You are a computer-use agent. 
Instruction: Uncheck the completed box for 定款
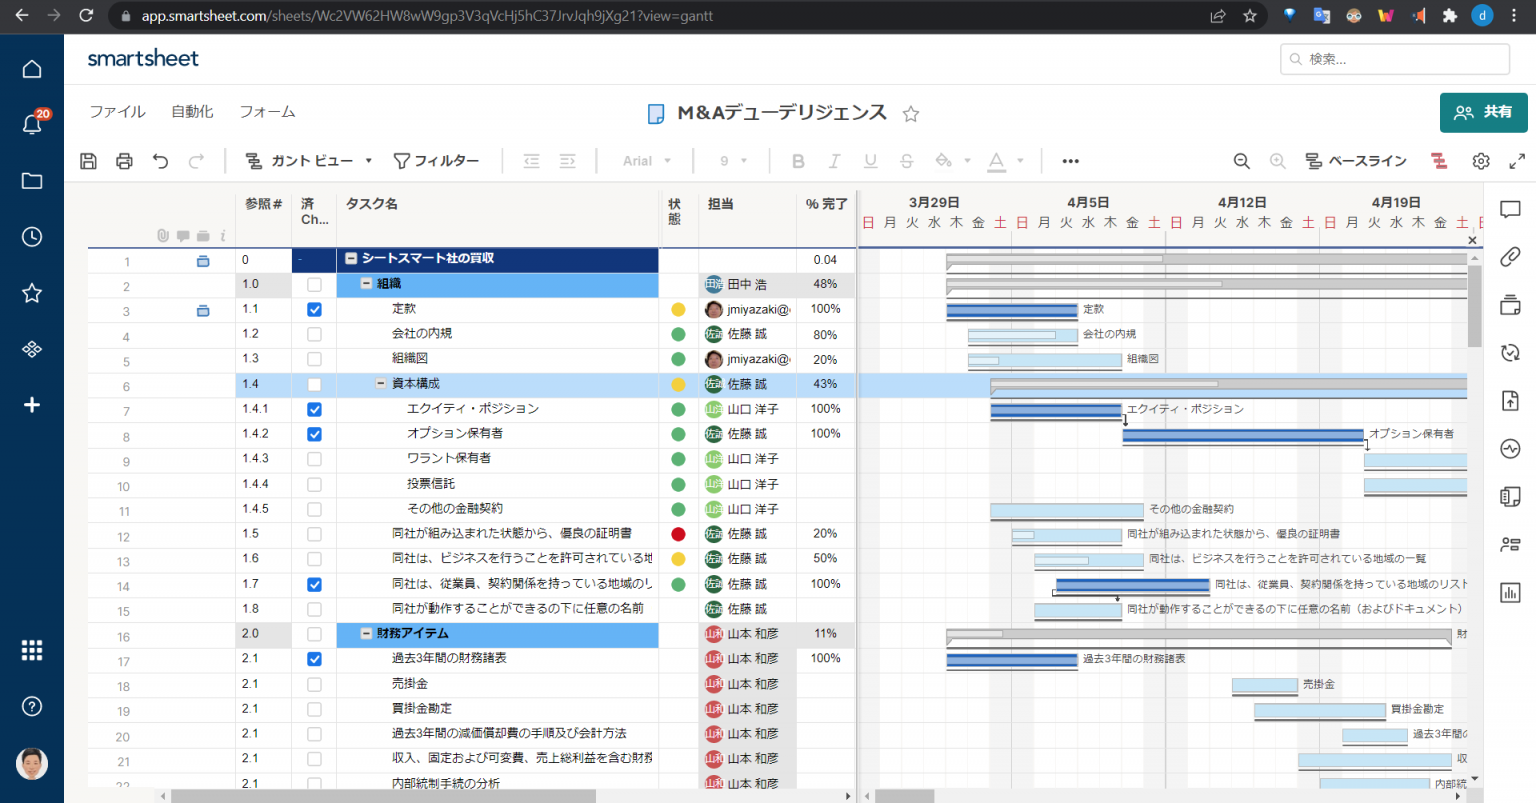[314, 309]
